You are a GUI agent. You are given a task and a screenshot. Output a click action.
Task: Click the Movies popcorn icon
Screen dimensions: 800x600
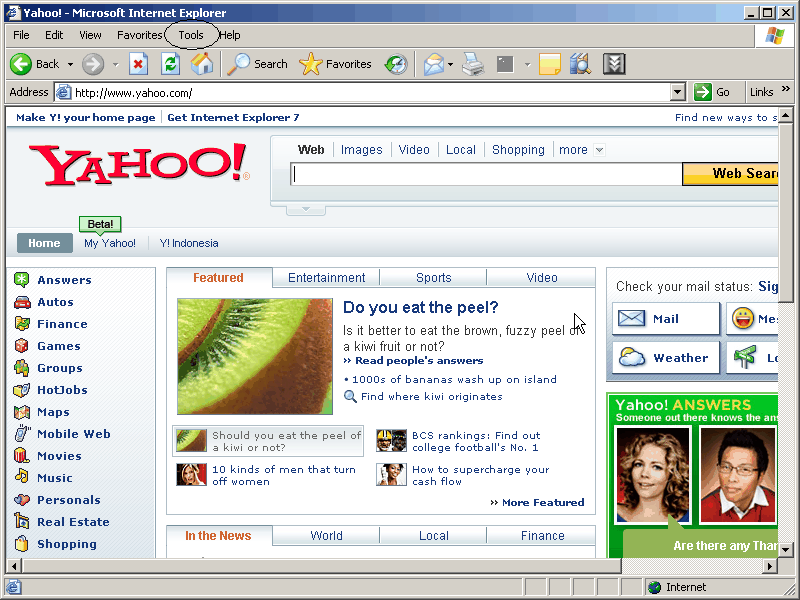[21, 455]
